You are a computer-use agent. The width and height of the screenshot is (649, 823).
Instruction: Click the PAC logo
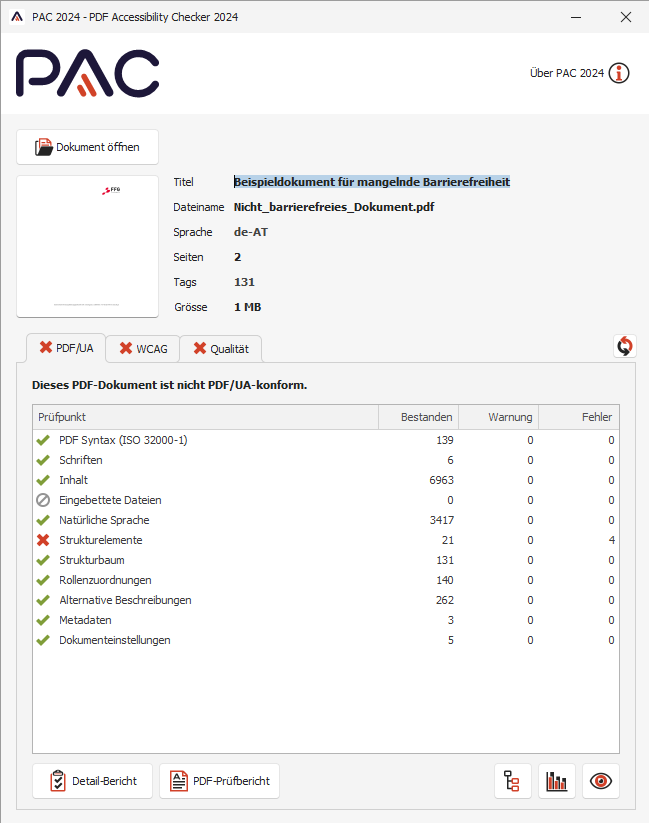(x=88, y=73)
